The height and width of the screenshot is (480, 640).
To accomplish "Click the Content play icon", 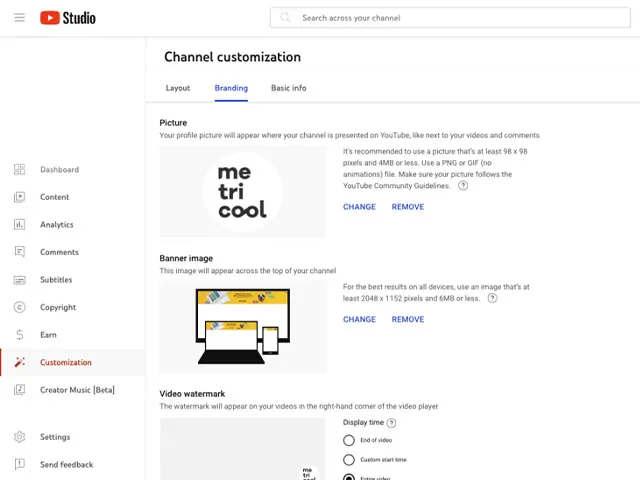I will (x=19, y=197).
